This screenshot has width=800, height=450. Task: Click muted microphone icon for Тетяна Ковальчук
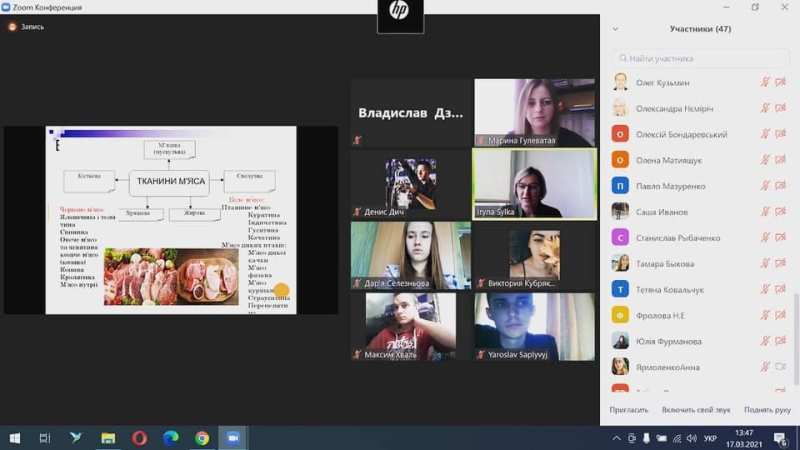[765, 289]
